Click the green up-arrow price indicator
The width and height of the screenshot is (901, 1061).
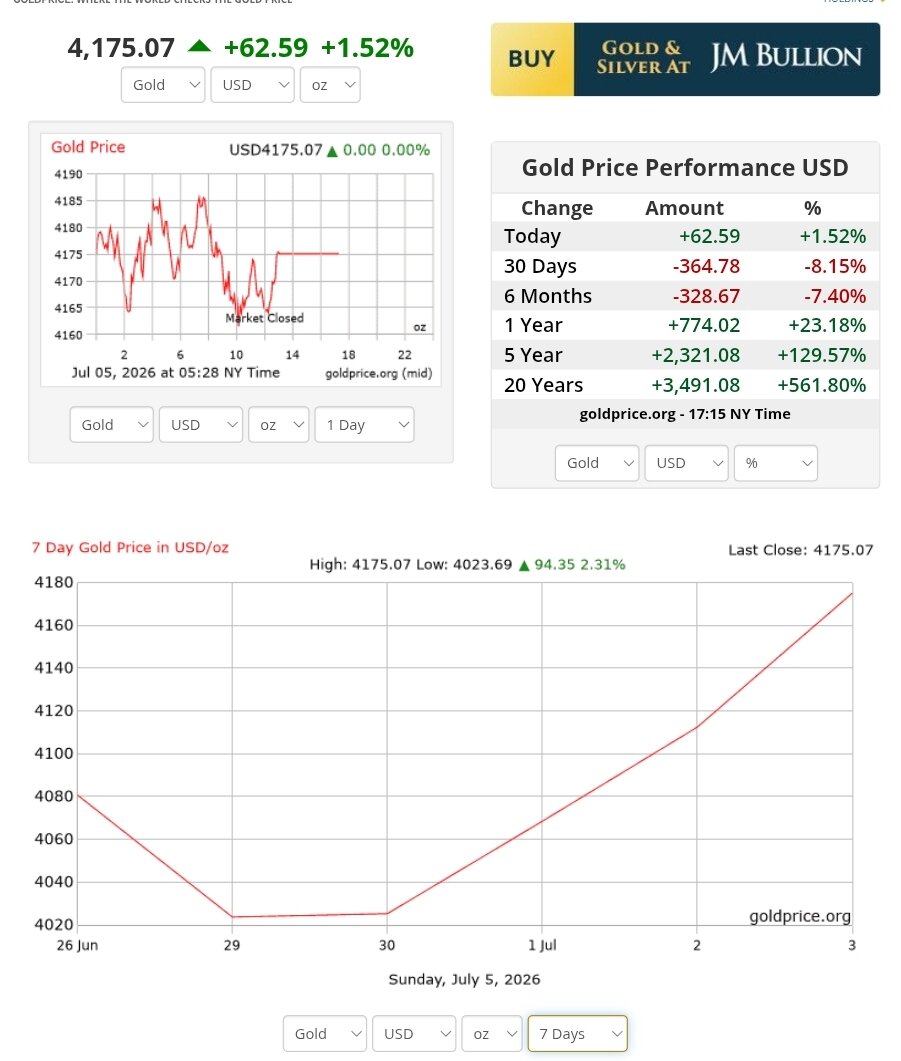coord(200,47)
